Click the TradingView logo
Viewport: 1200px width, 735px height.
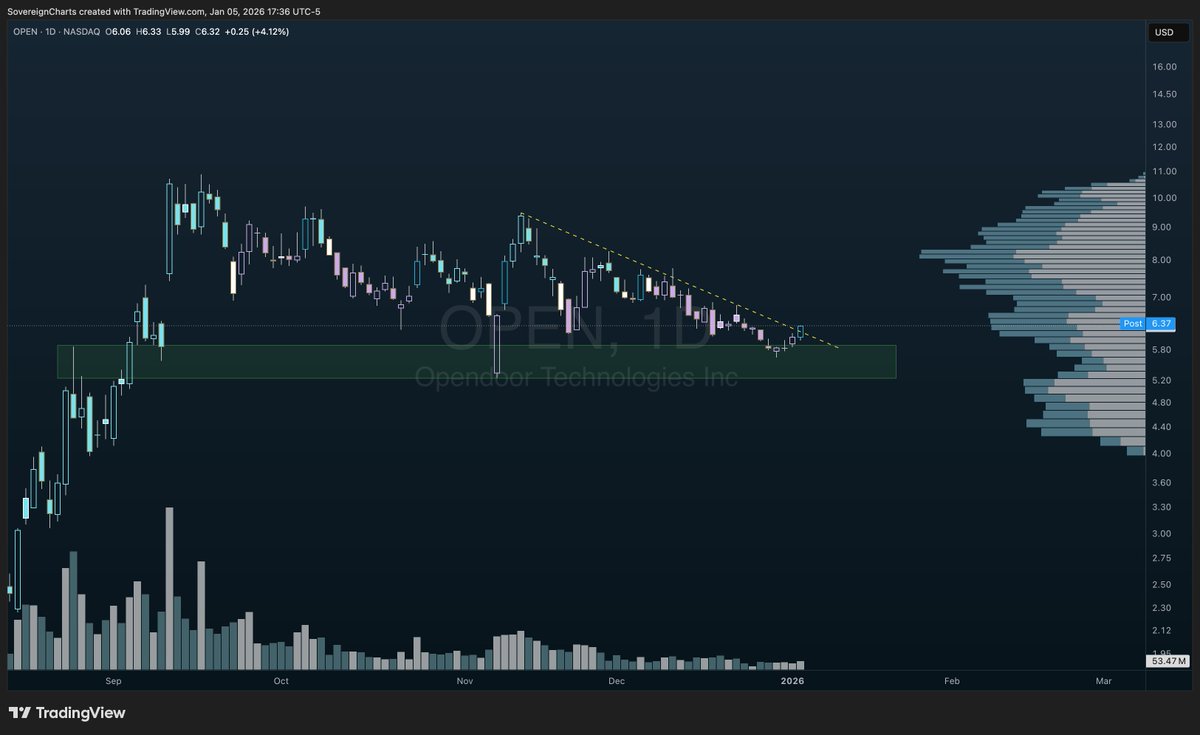pyautogui.click(x=67, y=713)
